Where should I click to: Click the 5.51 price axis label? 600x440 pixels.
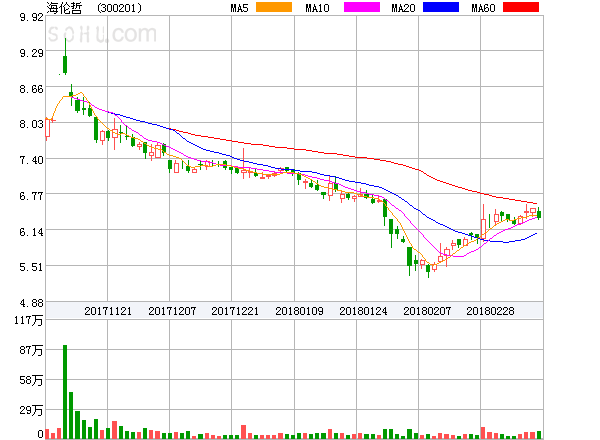(x=31, y=267)
